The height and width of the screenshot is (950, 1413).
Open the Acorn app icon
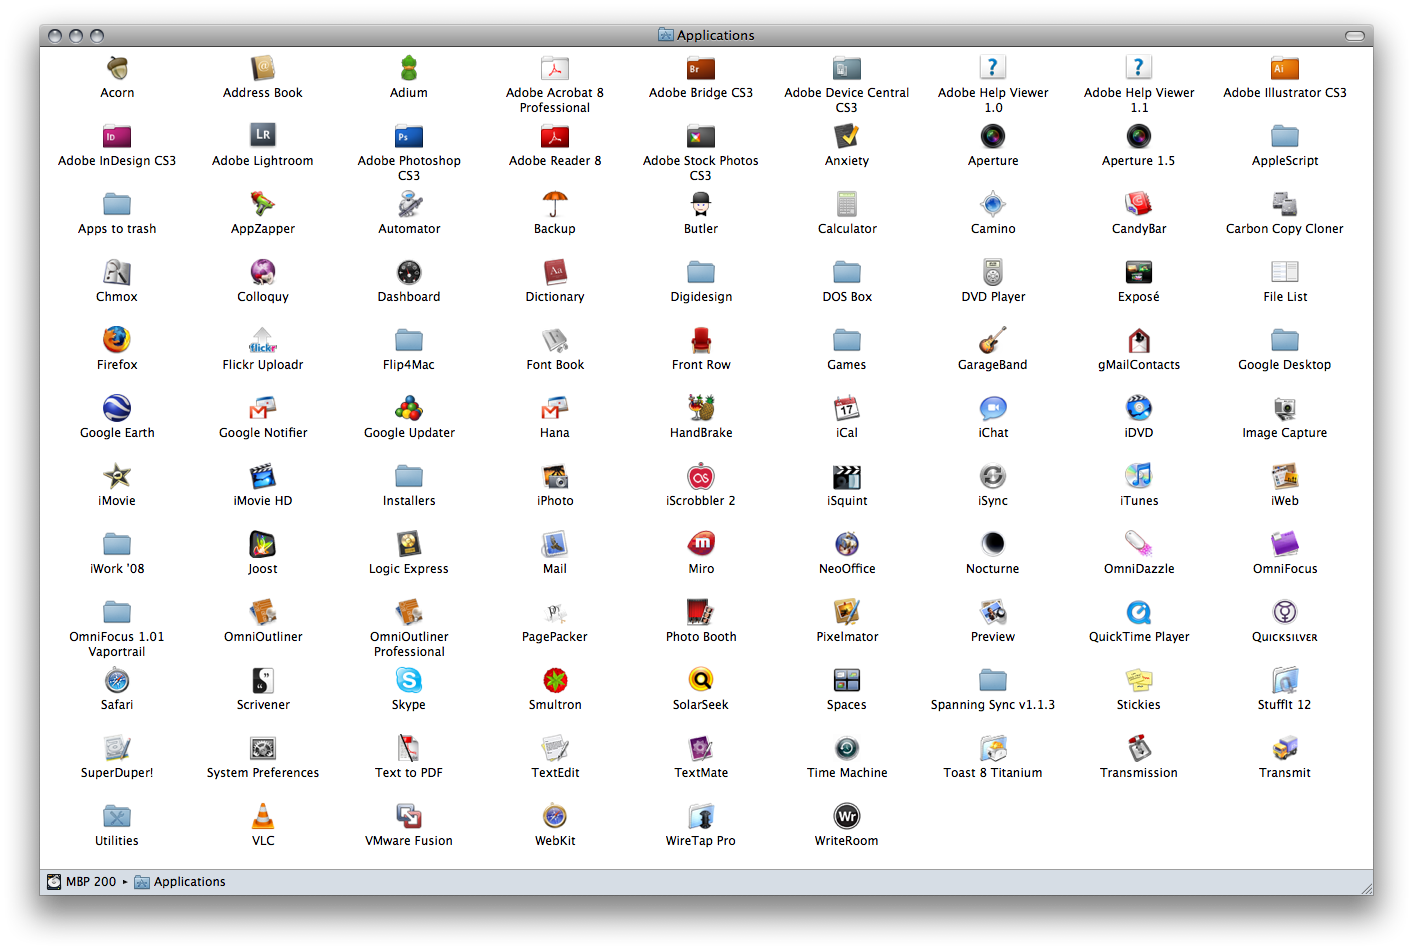[117, 68]
